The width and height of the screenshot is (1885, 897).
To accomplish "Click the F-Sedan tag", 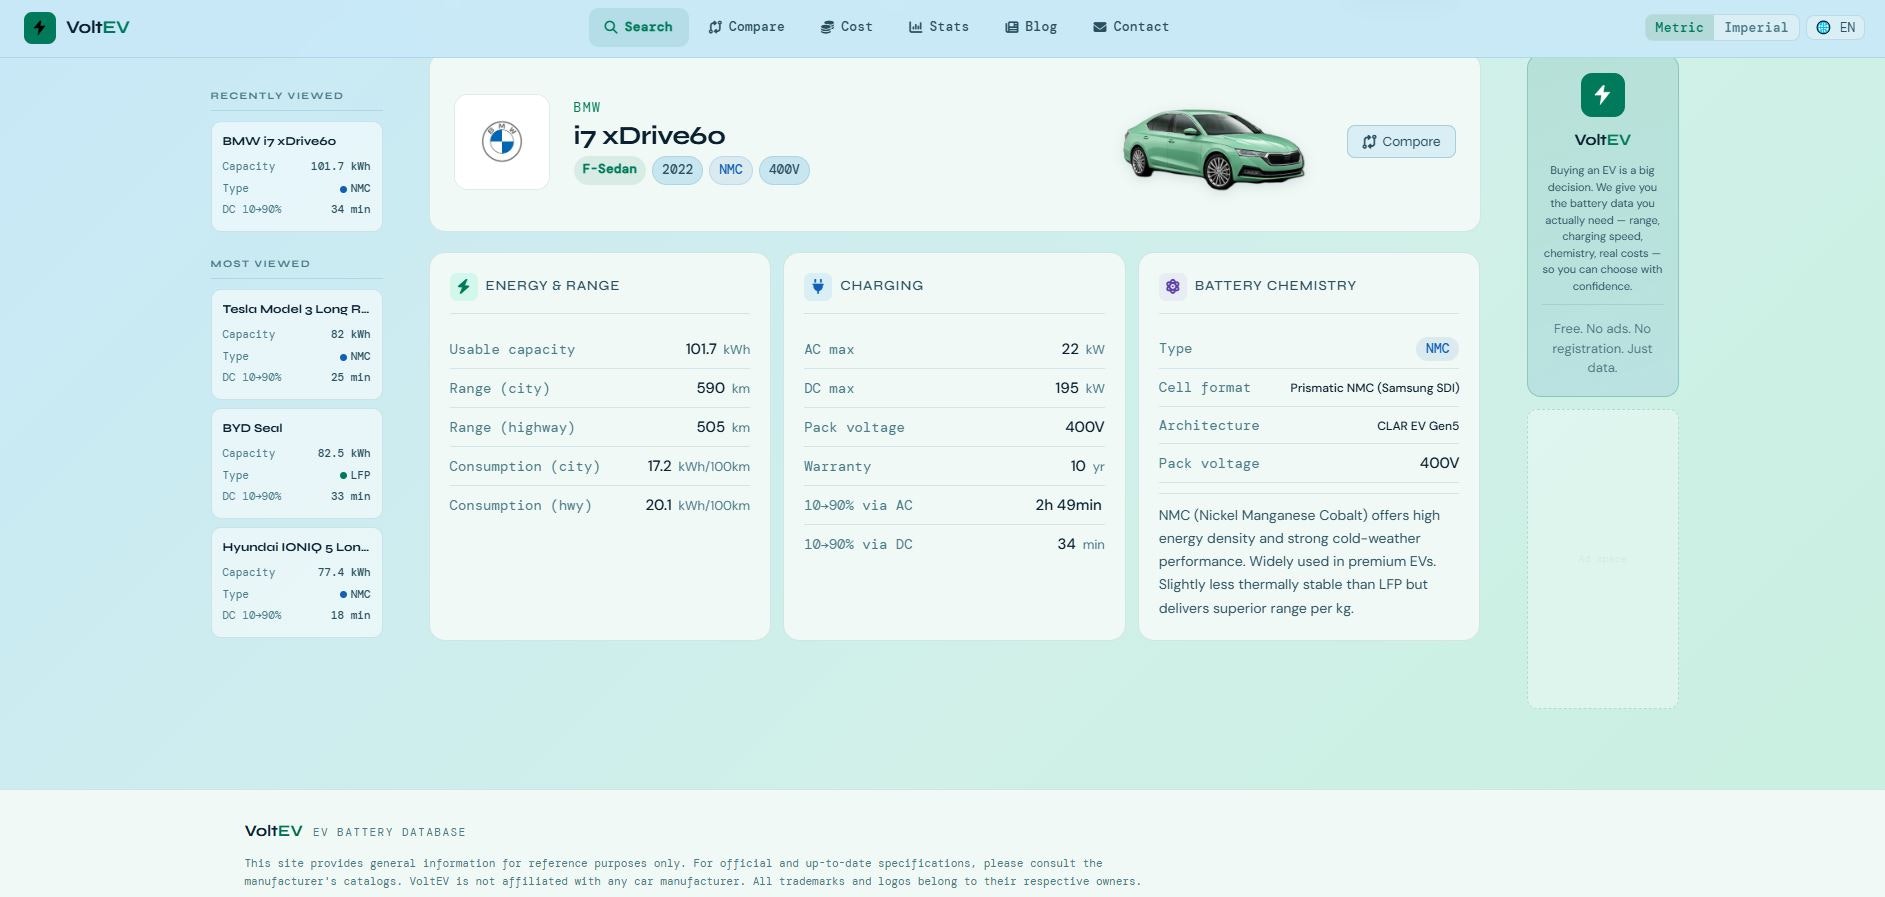I will tap(609, 170).
